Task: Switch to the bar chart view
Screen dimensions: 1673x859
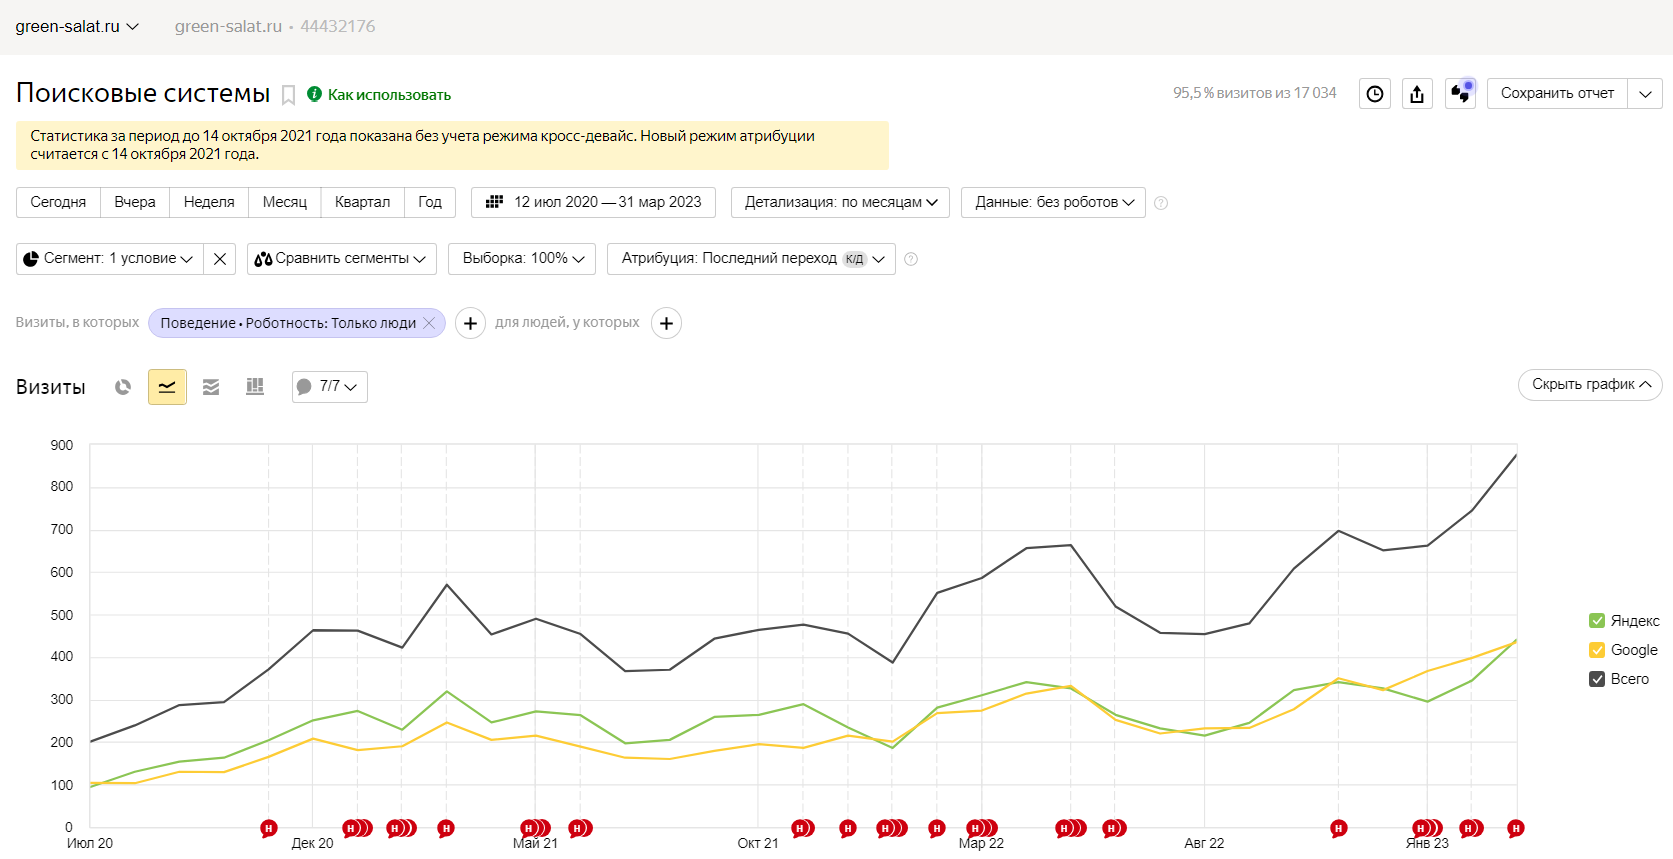Action: coord(255,387)
